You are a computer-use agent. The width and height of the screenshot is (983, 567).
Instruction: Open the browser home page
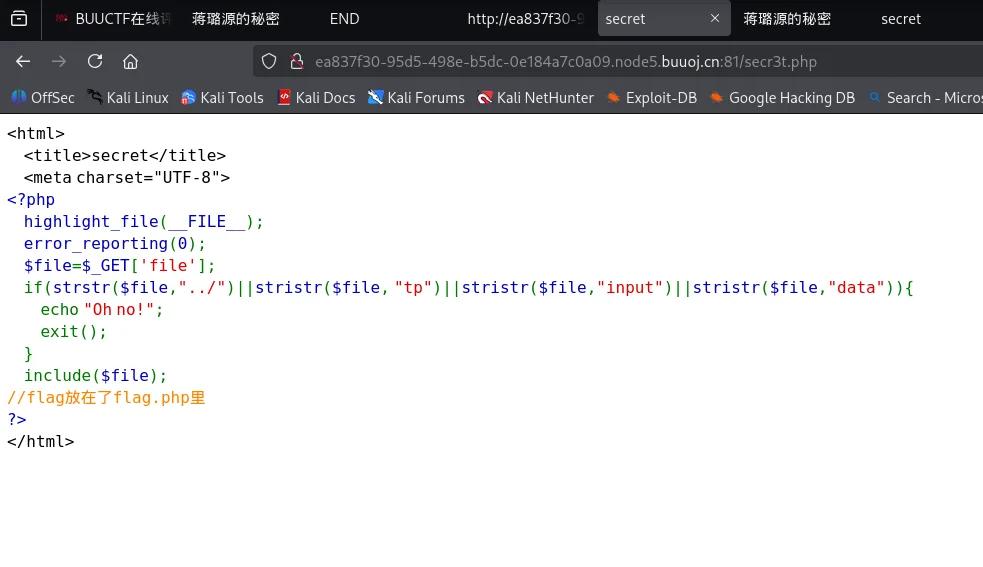pos(130,61)
